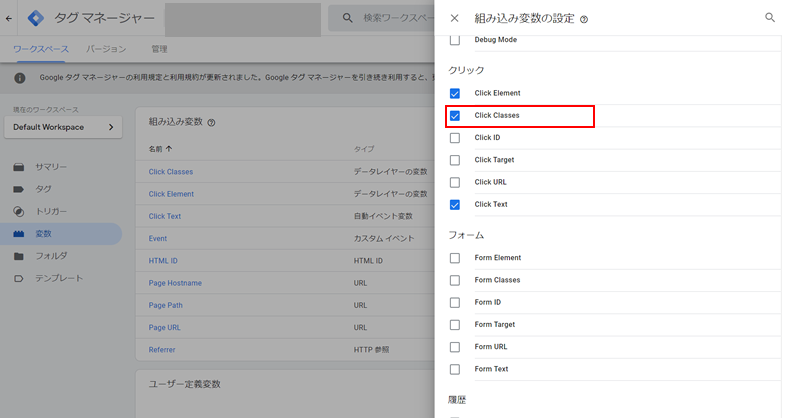
Task: Enable the Form URL checkbox
Action: pos(455,347)
